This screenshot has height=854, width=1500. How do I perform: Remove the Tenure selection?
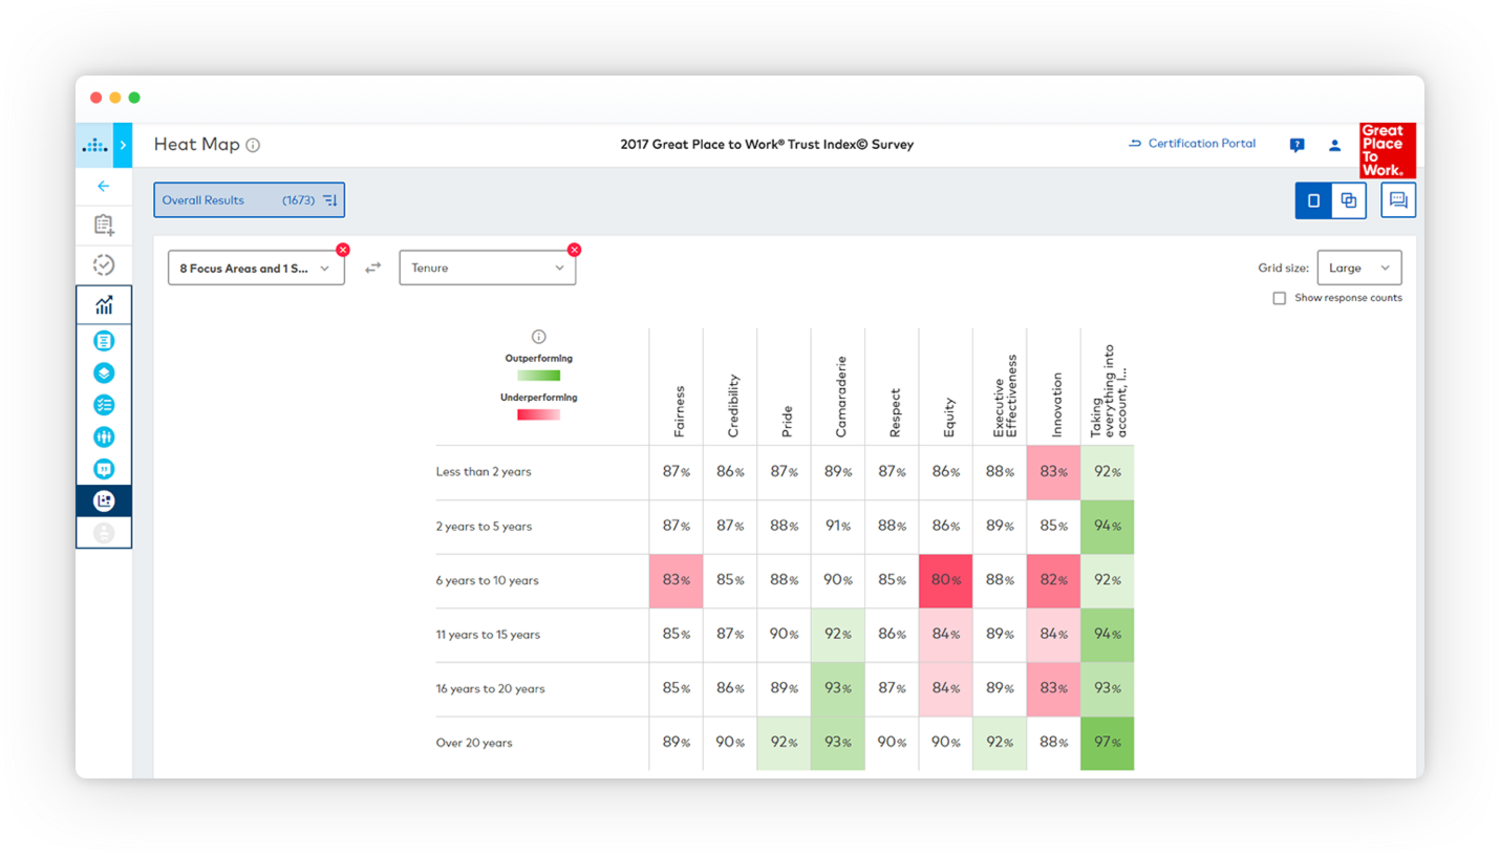(x=574, y=250)
